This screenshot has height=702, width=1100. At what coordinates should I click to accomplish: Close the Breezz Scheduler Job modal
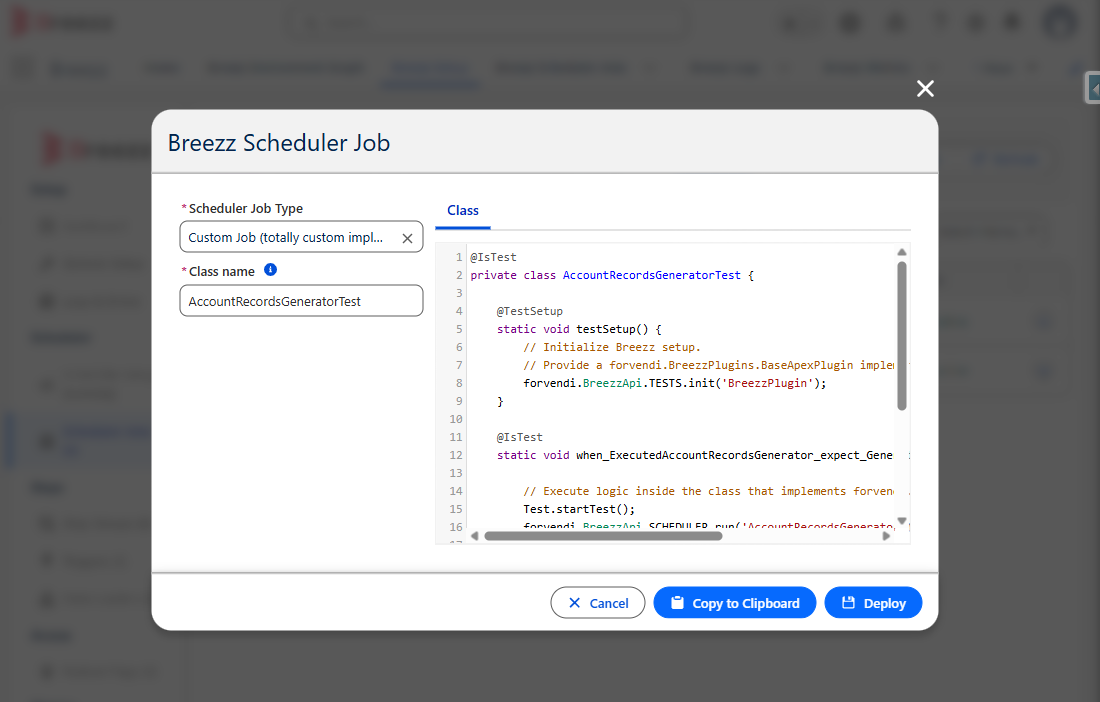(925, 88)
